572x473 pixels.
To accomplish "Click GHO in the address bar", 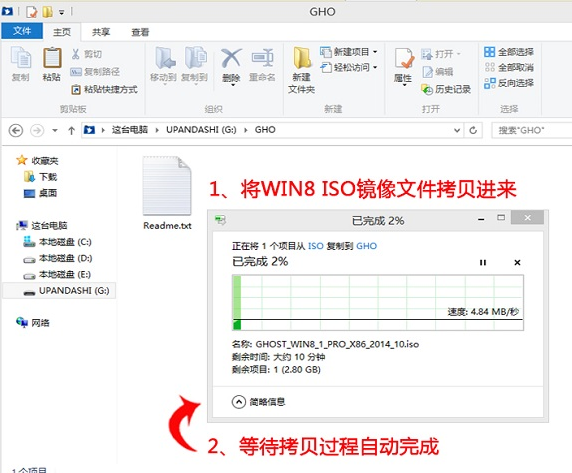I will [265, 130].
